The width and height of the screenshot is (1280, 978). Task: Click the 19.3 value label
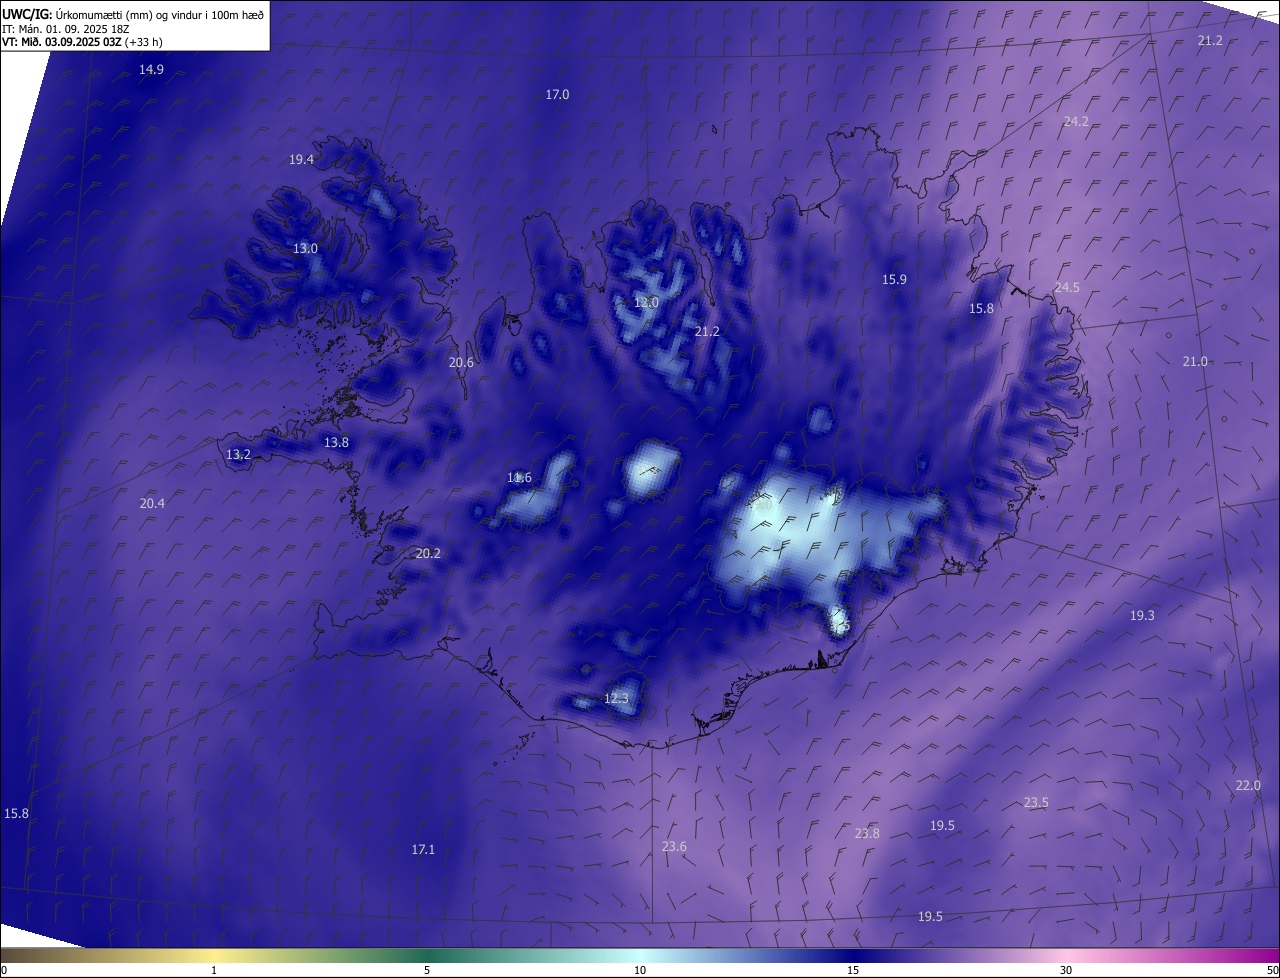pos(1142,615)
